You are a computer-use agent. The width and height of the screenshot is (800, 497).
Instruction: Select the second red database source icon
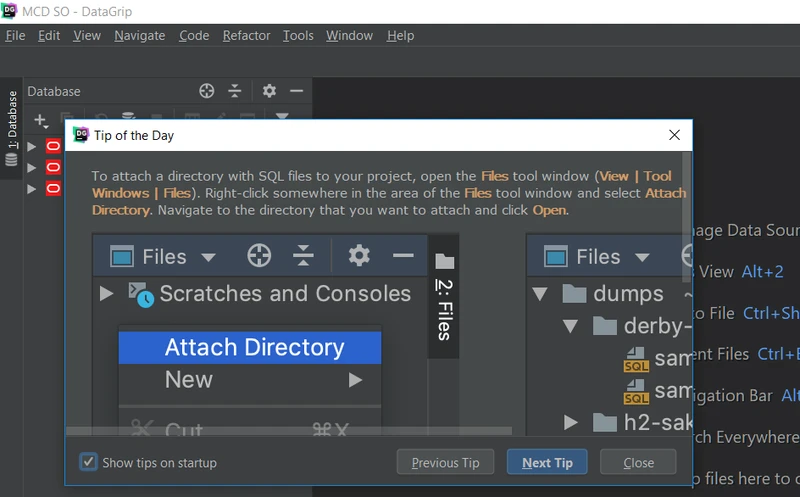pyautogui.click(x=53, y=167)
